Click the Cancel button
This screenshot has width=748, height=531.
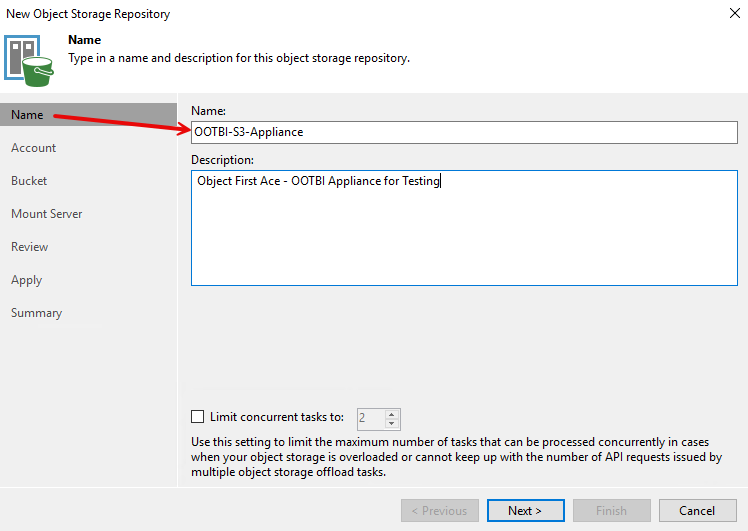697,510
